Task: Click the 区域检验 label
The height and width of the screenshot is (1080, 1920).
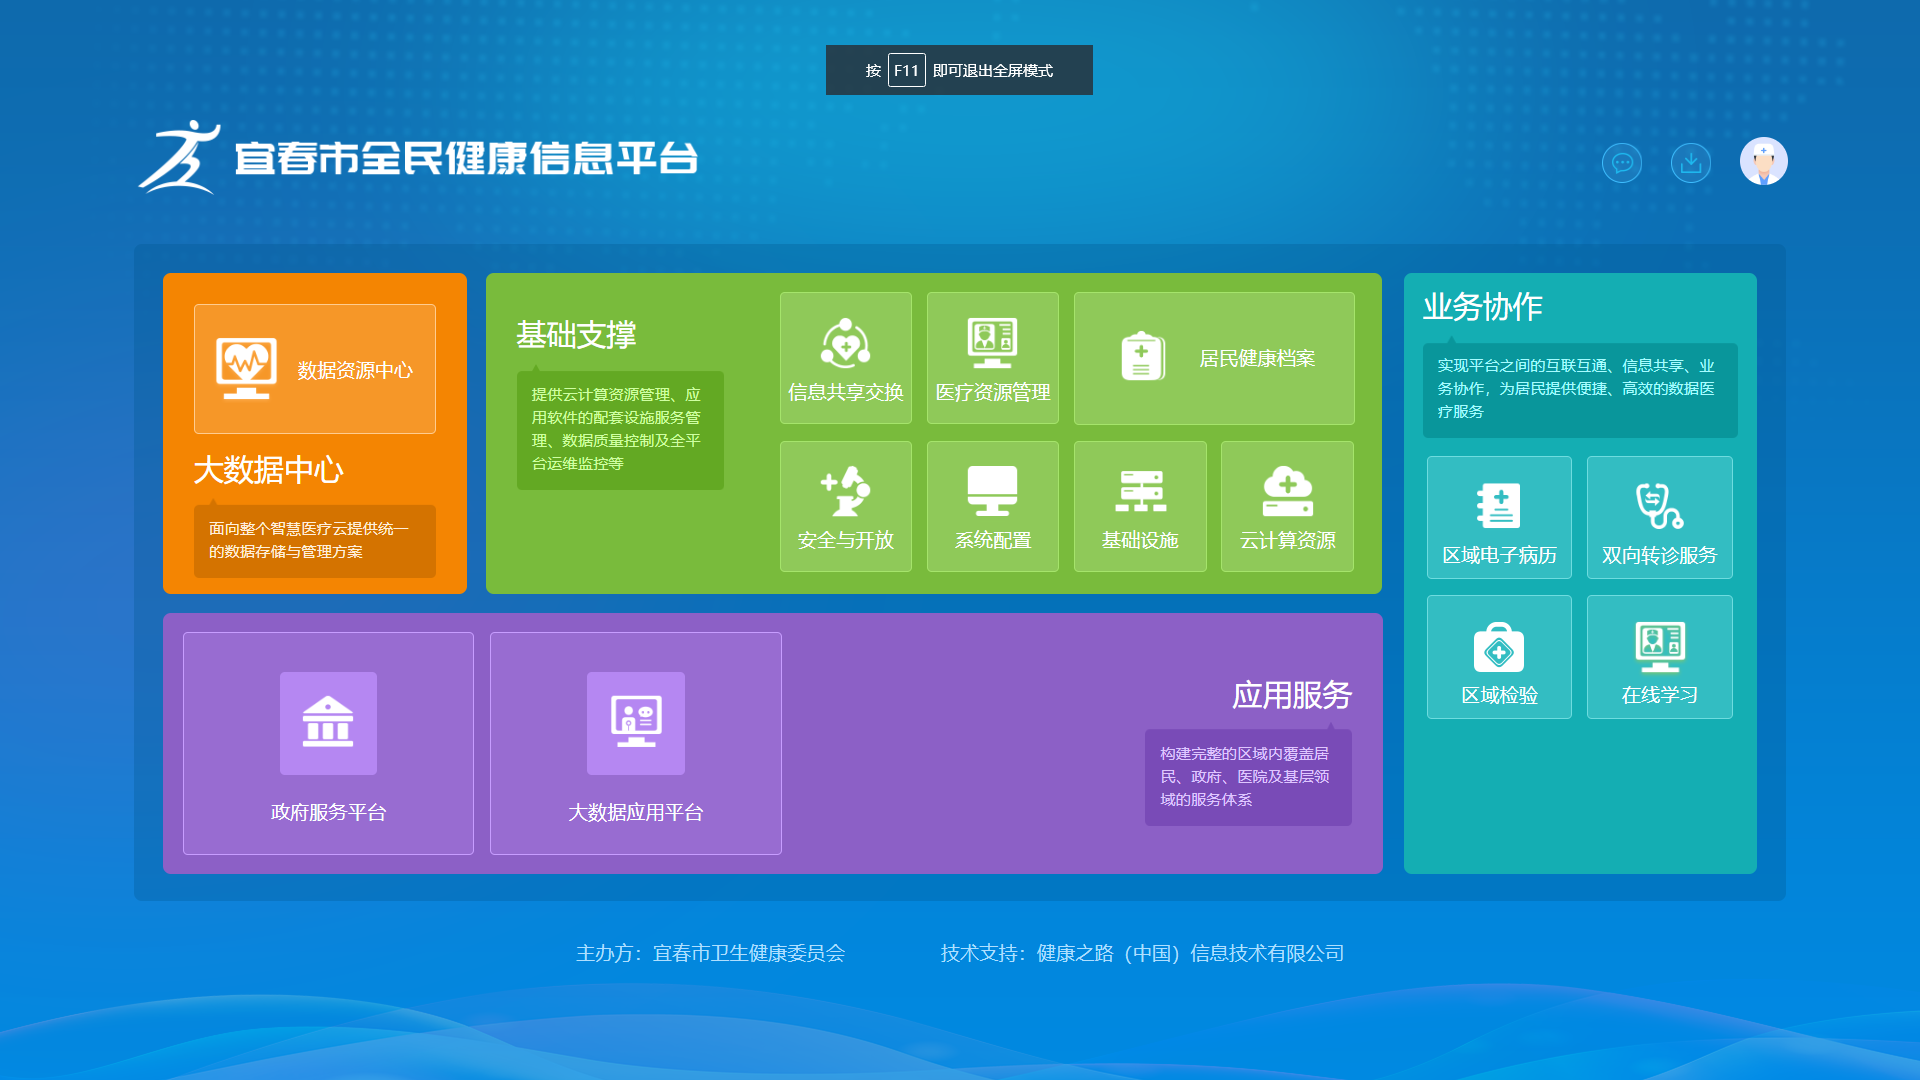Action: pyautogui.click(x=1499, y=696)
